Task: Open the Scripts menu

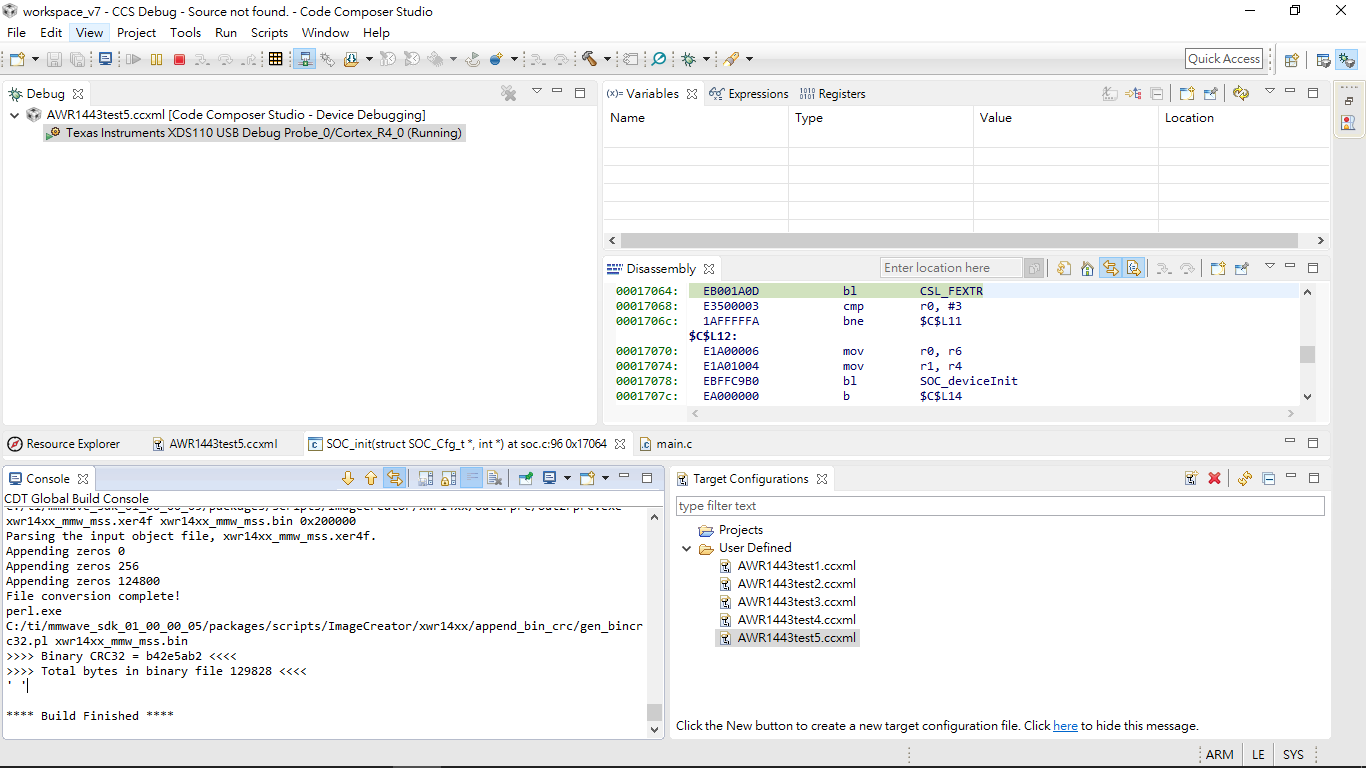Action: (269, 33)
